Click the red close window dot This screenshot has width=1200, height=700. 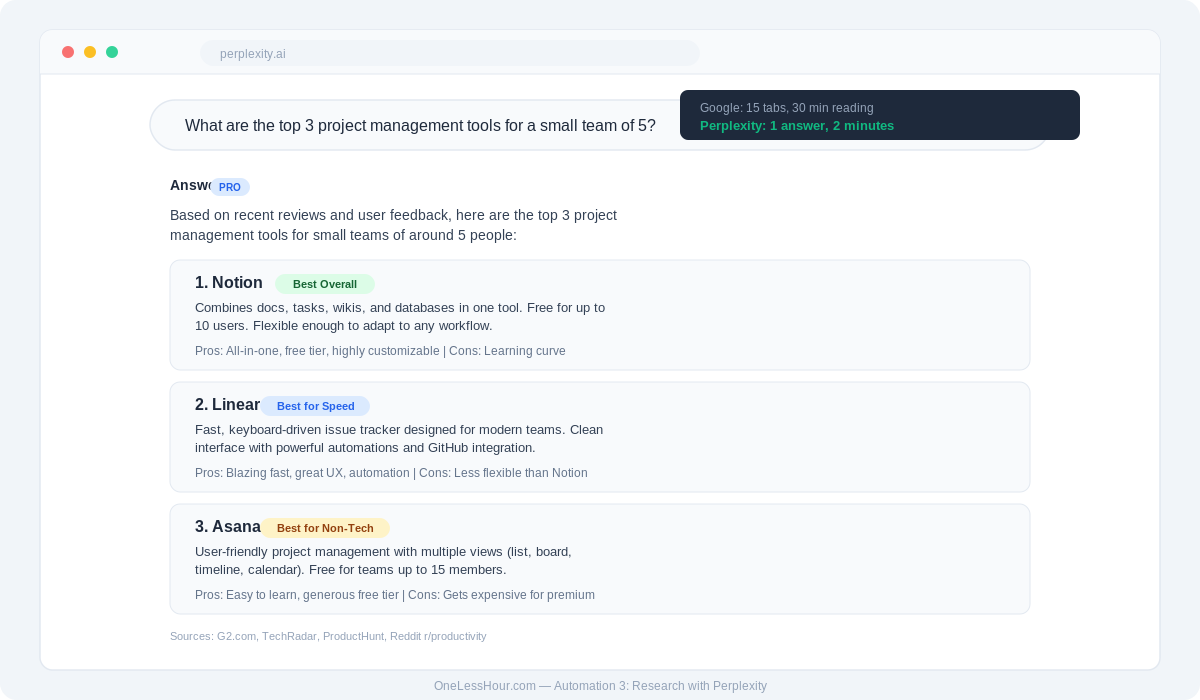point(68,52)
